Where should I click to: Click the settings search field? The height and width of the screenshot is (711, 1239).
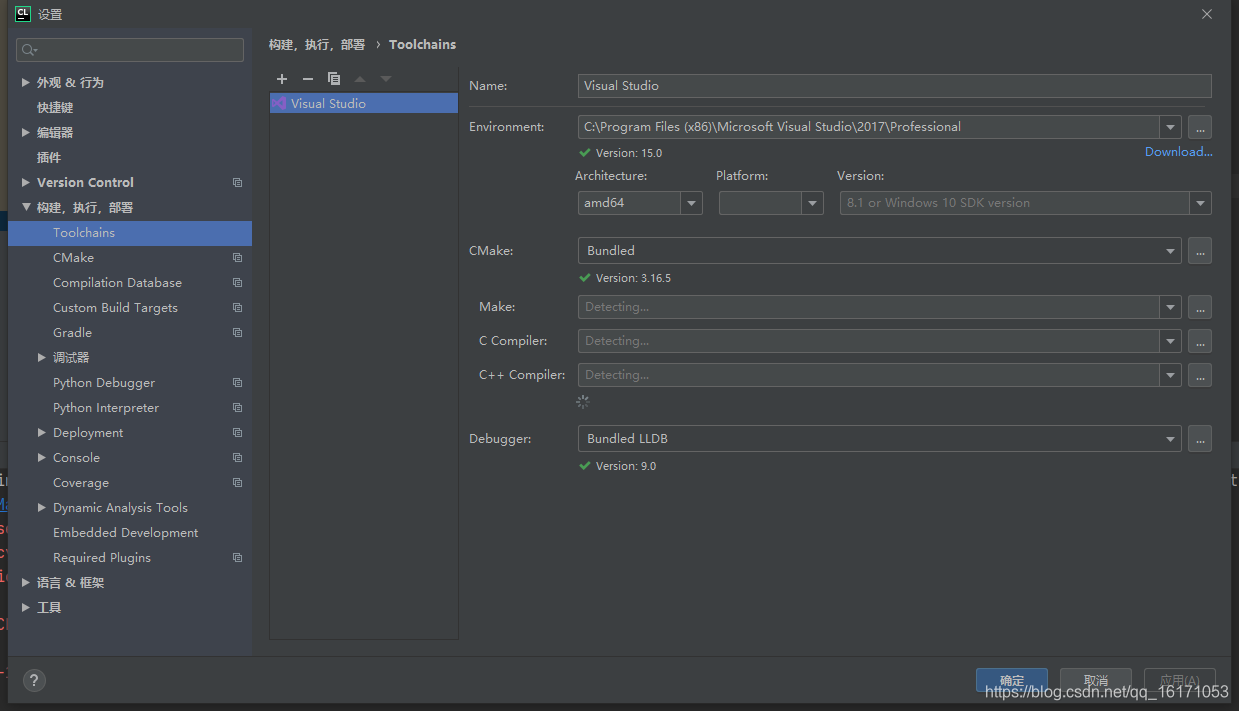click(130, 50)
